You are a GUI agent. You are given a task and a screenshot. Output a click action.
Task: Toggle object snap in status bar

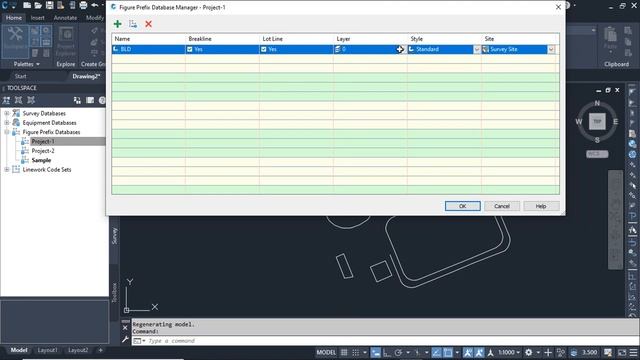coord(448,353)
